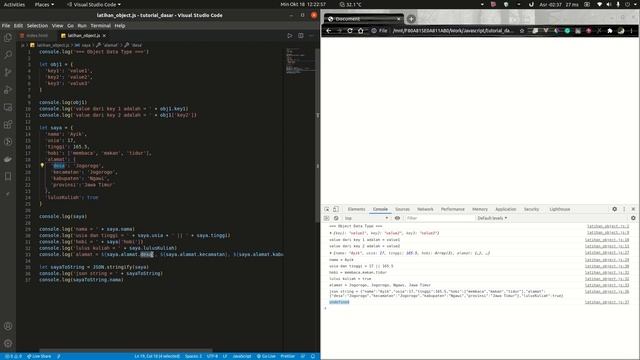Open the console settings gear

633,218
